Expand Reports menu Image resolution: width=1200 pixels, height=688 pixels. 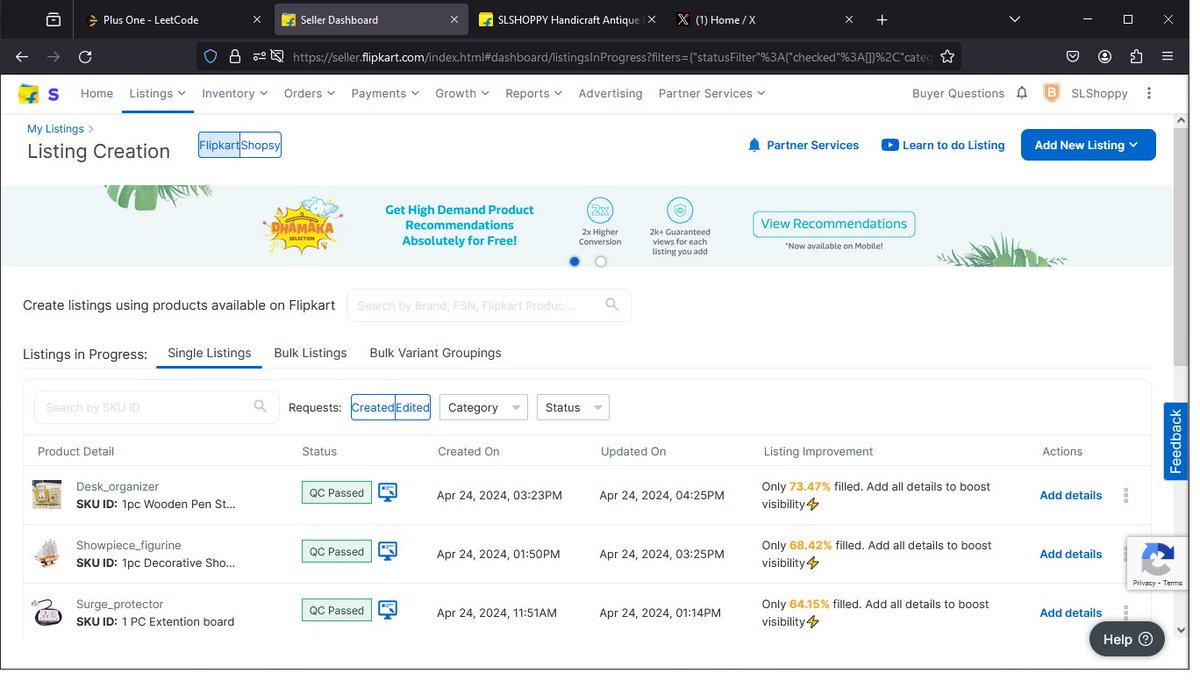point(534,93)
